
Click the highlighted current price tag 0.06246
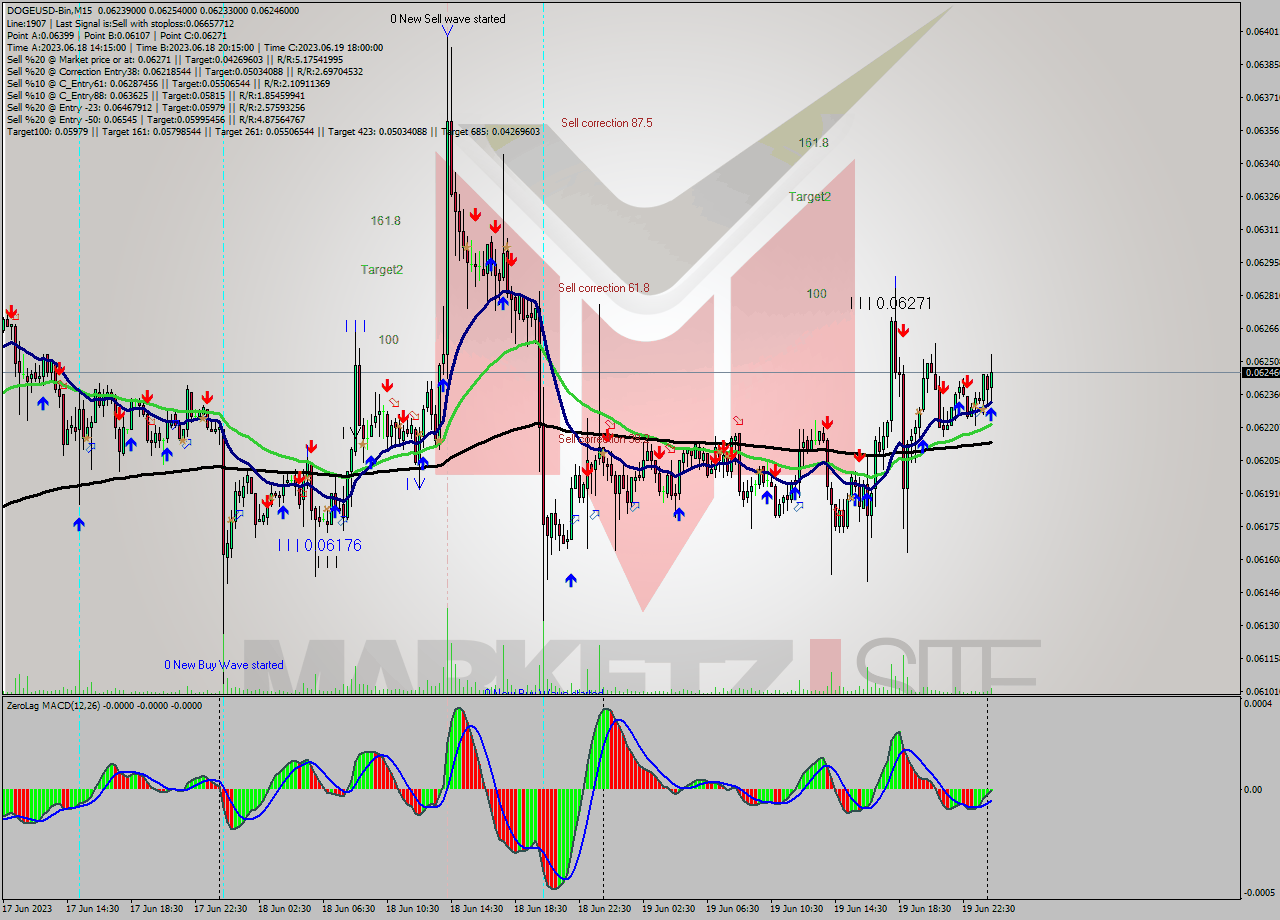1260,372
